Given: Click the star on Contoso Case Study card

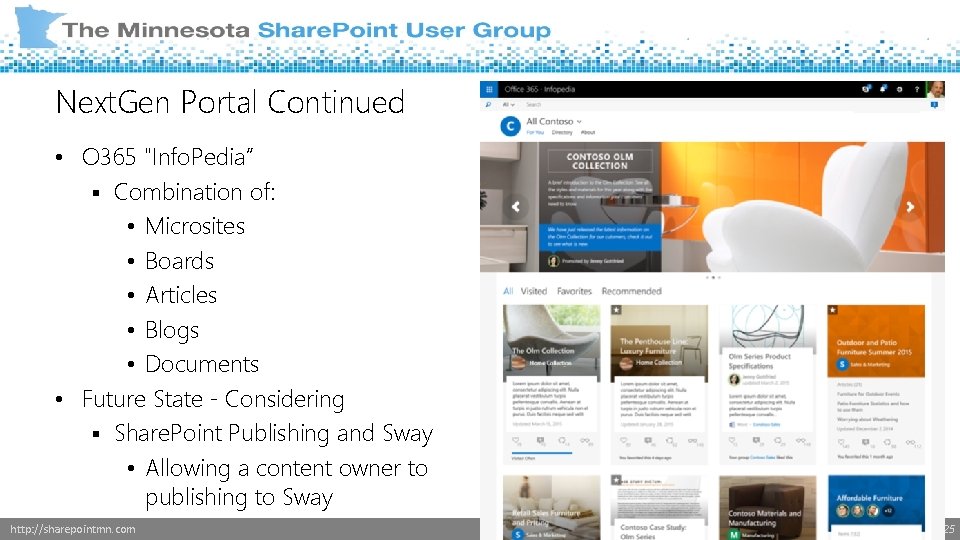Looking at the screenshot, I should pyautogui.click(x=617, y=481).
